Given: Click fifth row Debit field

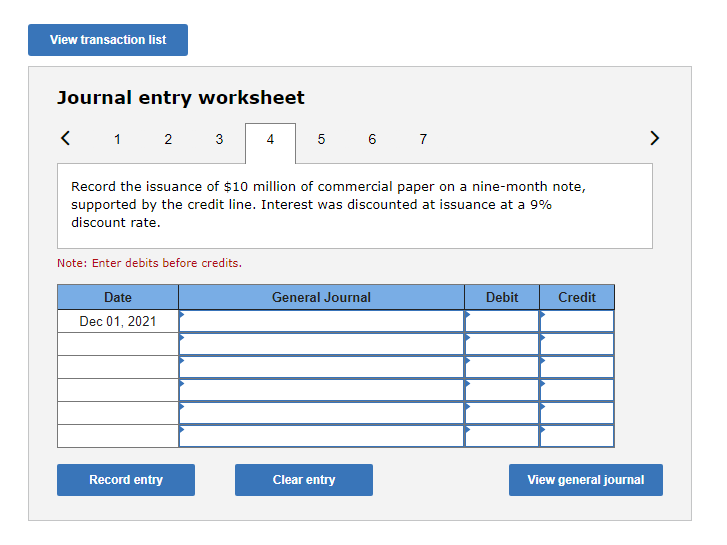Looking at the screenshot, I should (x=502, y=413).
